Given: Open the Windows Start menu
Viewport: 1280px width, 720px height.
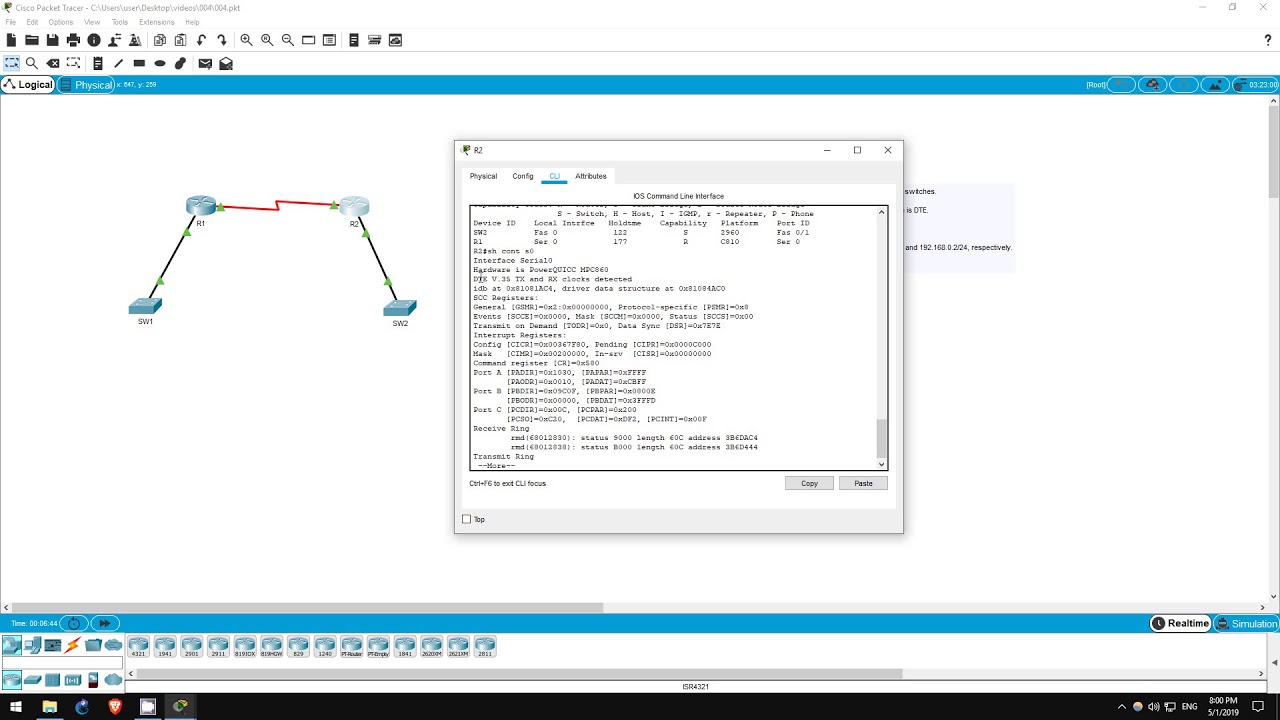Looking at the screenshot, I should click(x=16, y=707).
